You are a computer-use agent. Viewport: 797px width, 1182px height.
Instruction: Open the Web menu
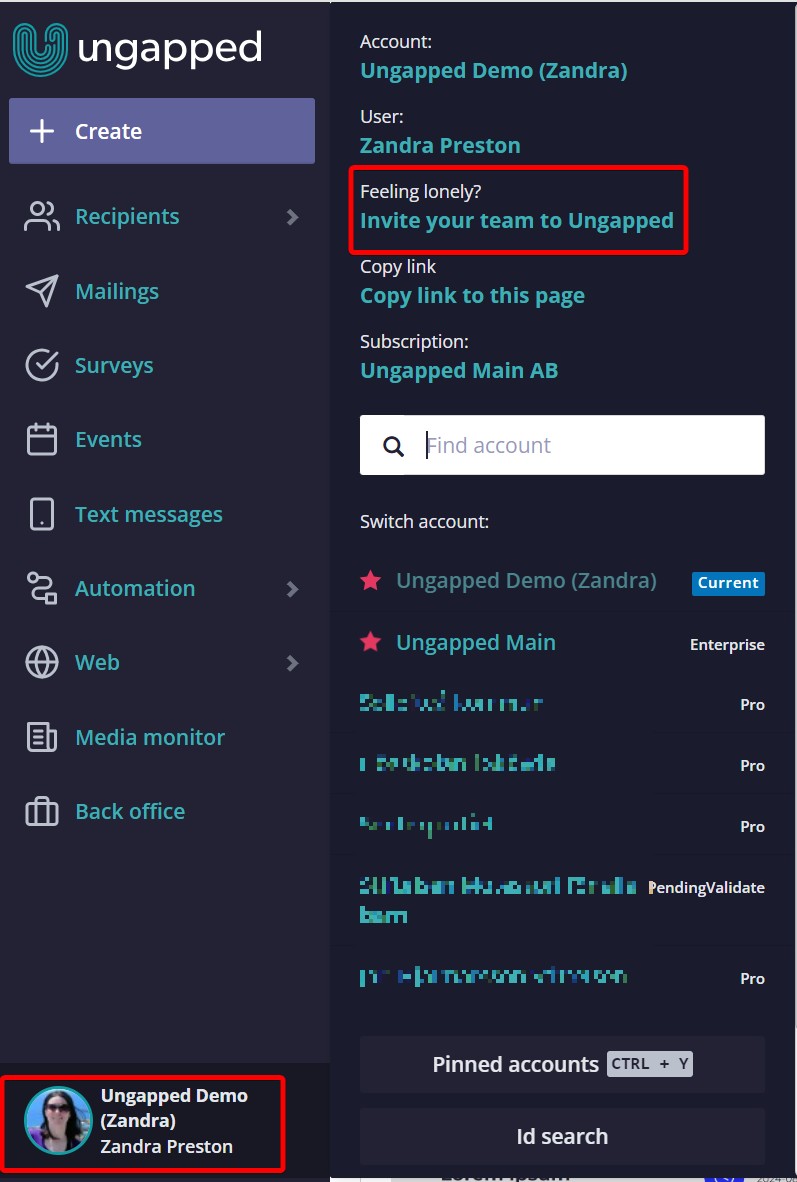click(97, 663)
